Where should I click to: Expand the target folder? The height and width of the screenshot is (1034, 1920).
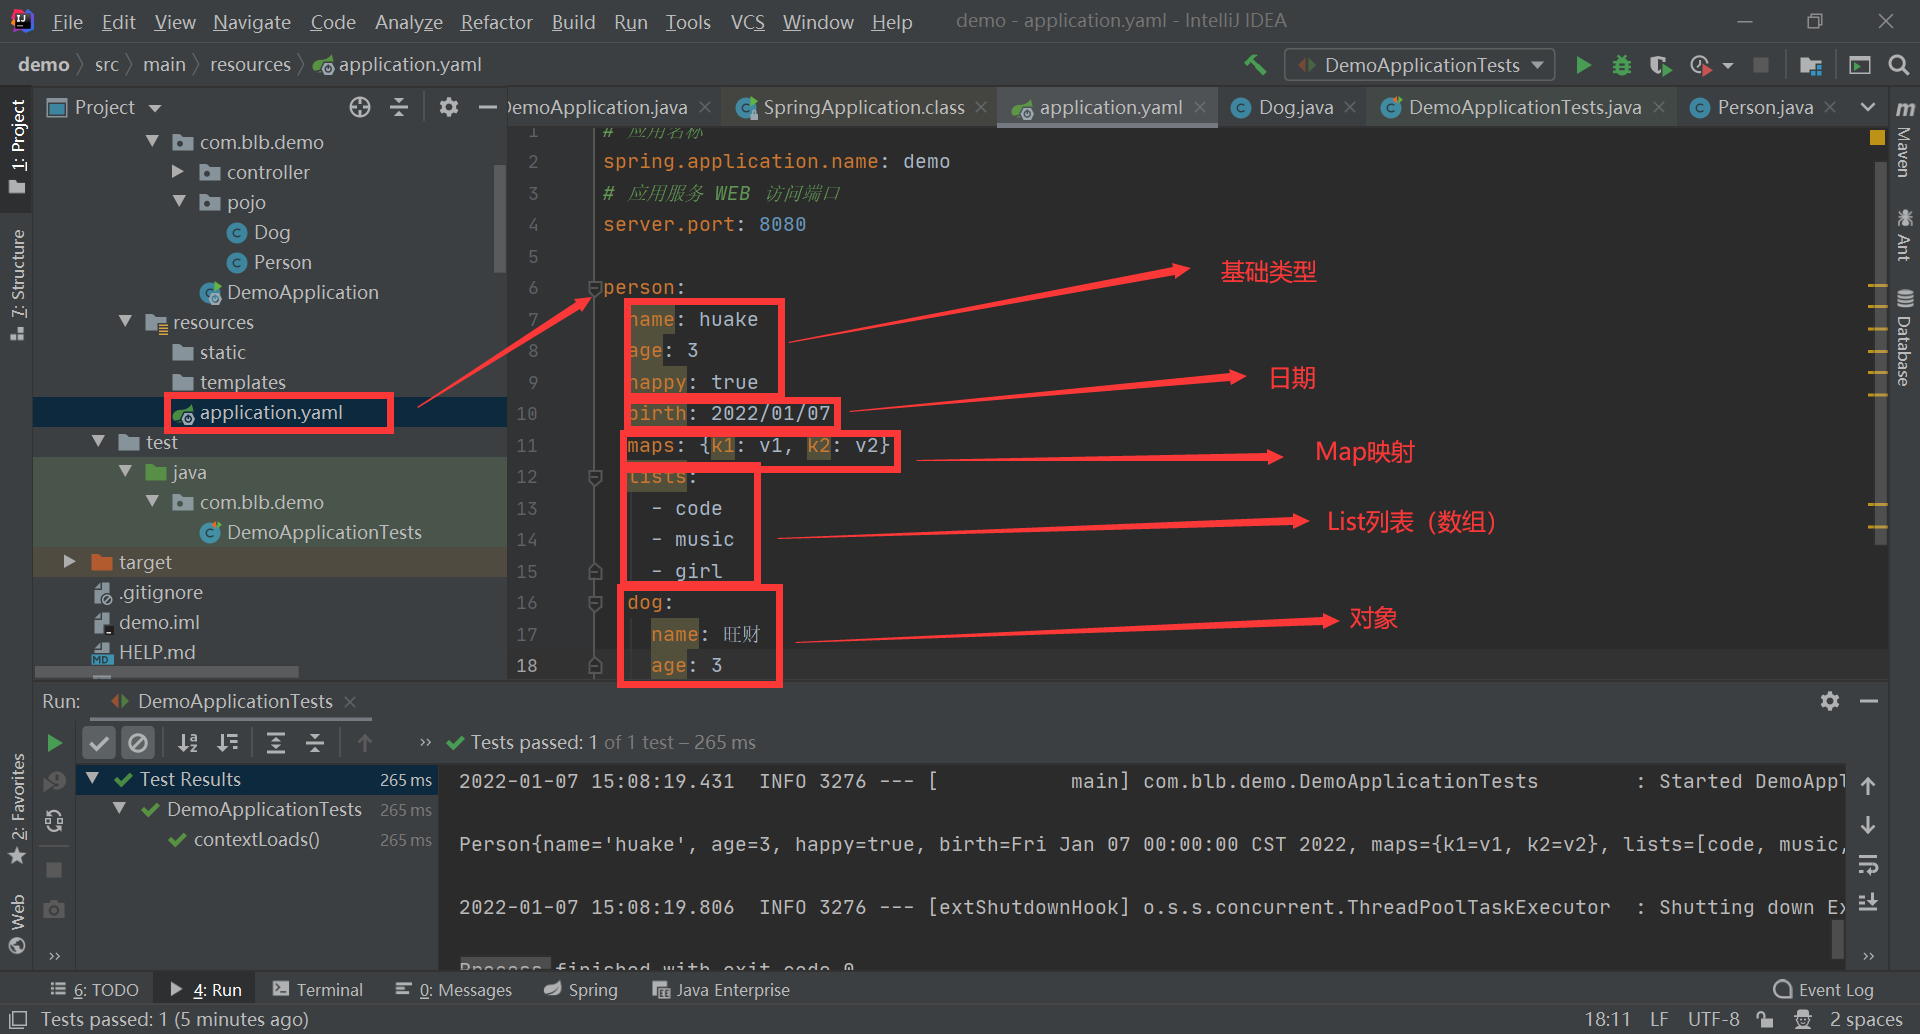69,562
